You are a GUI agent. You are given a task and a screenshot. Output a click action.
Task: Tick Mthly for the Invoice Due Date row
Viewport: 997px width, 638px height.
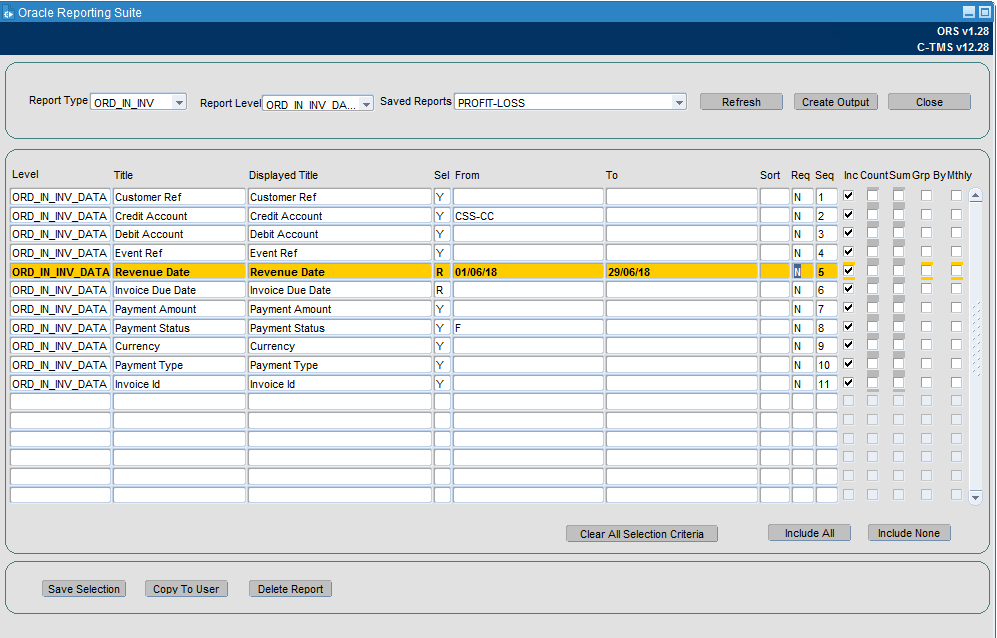[x=956, y=289]
